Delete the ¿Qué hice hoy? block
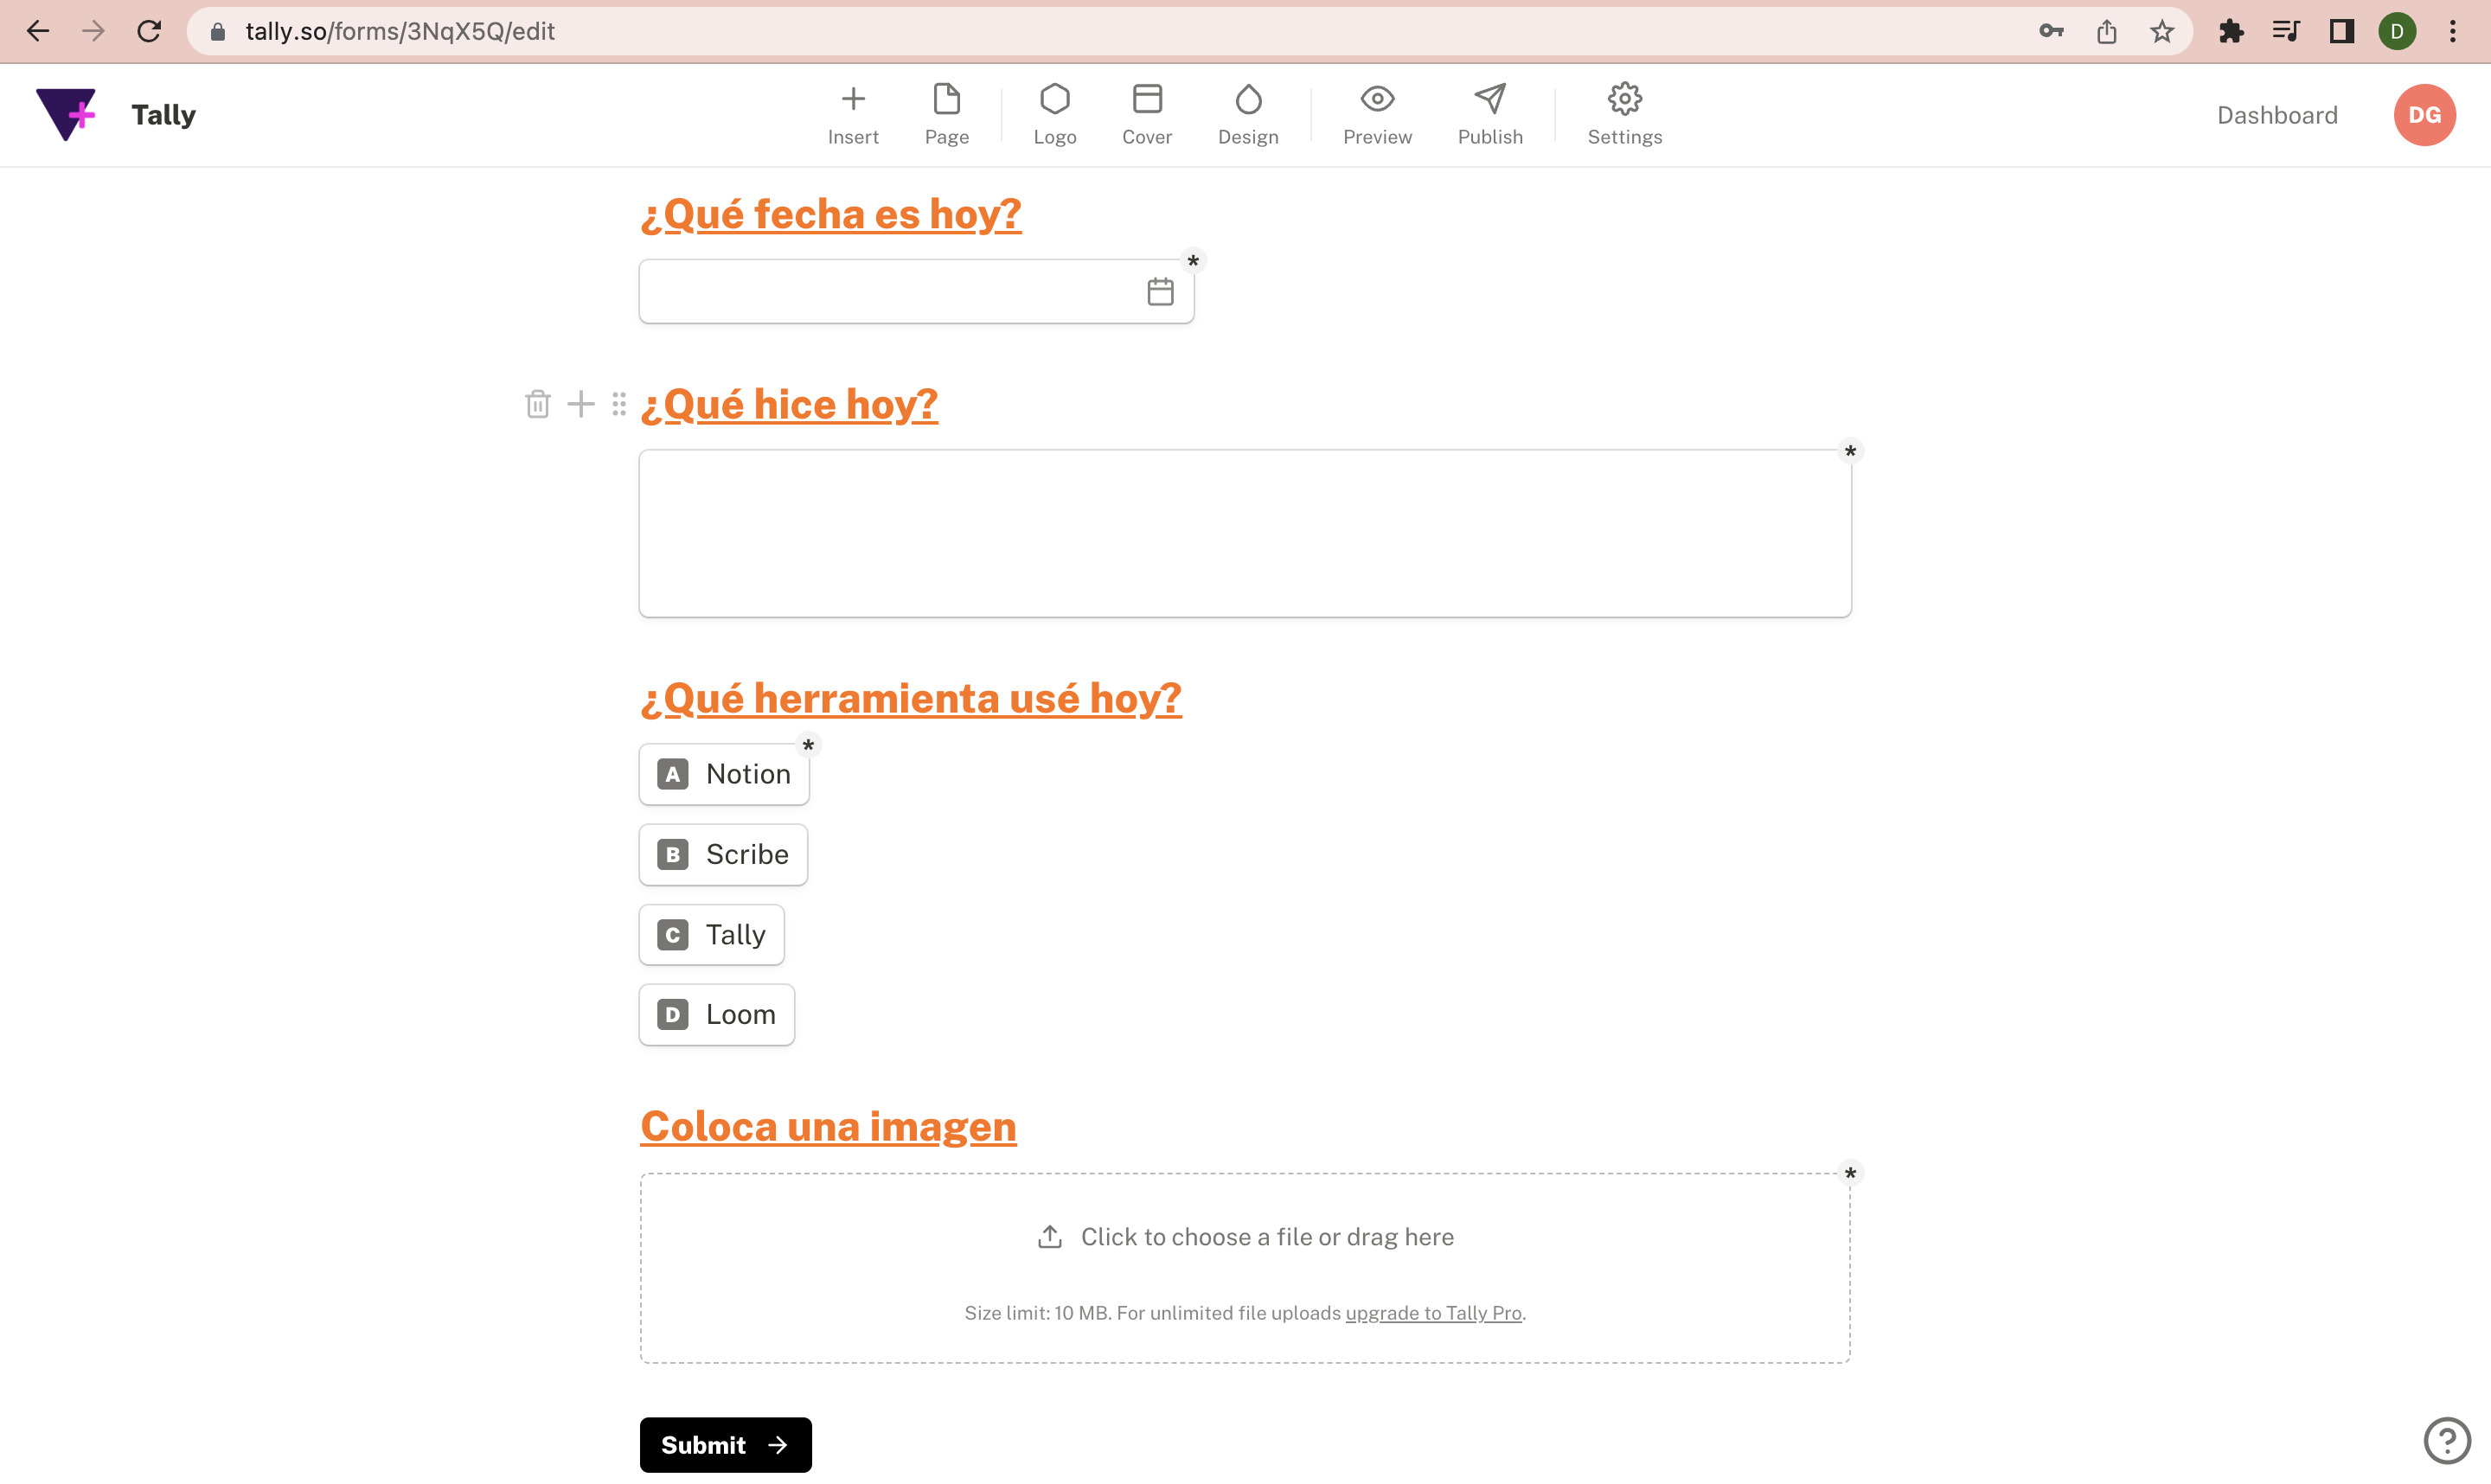2491x1484 pixels. tap(537, 404)
